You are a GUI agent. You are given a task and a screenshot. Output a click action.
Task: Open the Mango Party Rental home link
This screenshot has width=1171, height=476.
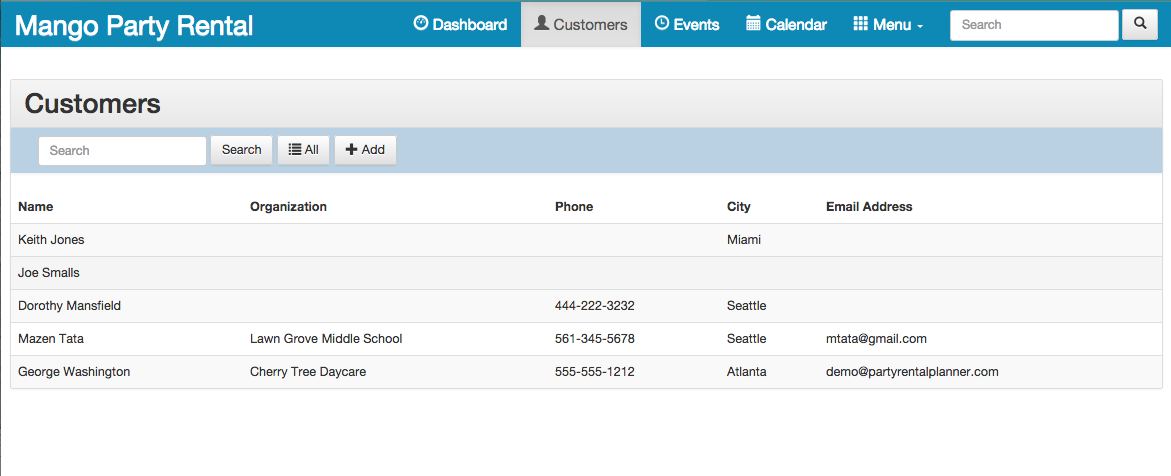[134, 25]
